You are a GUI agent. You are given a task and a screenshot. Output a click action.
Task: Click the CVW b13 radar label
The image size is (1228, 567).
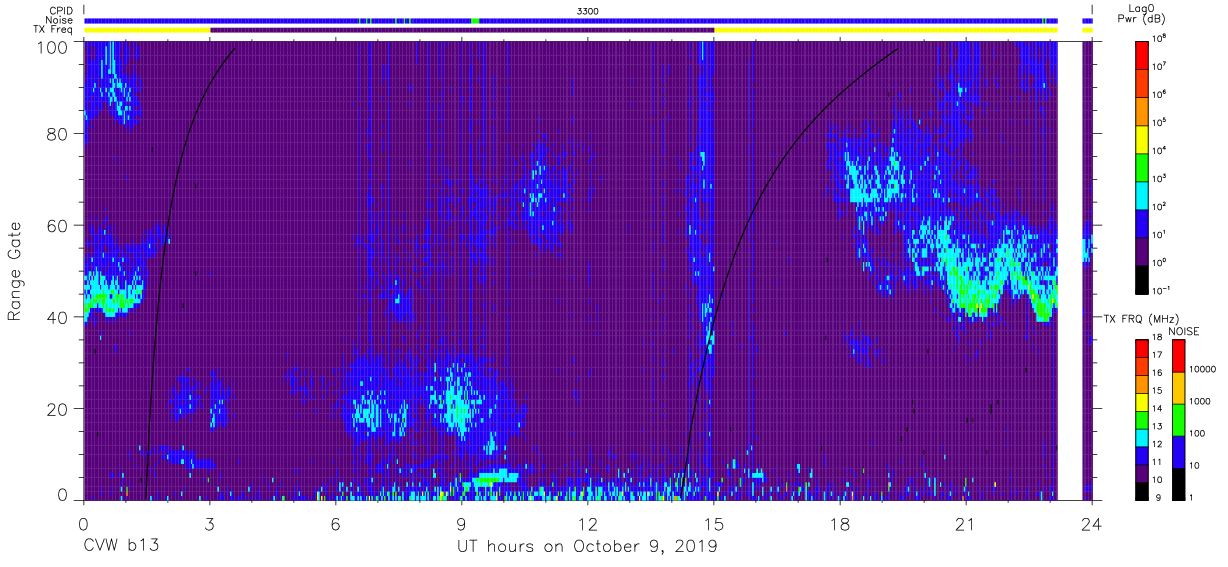121,546
